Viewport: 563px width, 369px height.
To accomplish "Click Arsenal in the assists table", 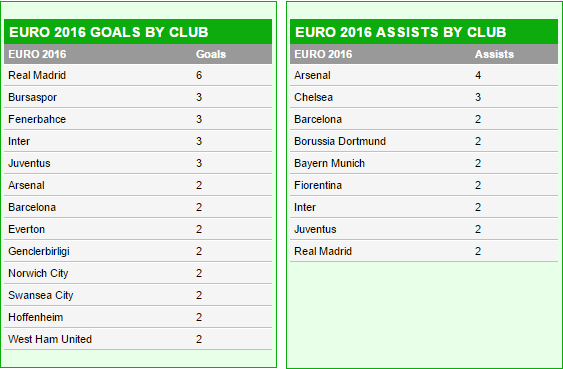I will pyautogui.click(x=312, y=75).
